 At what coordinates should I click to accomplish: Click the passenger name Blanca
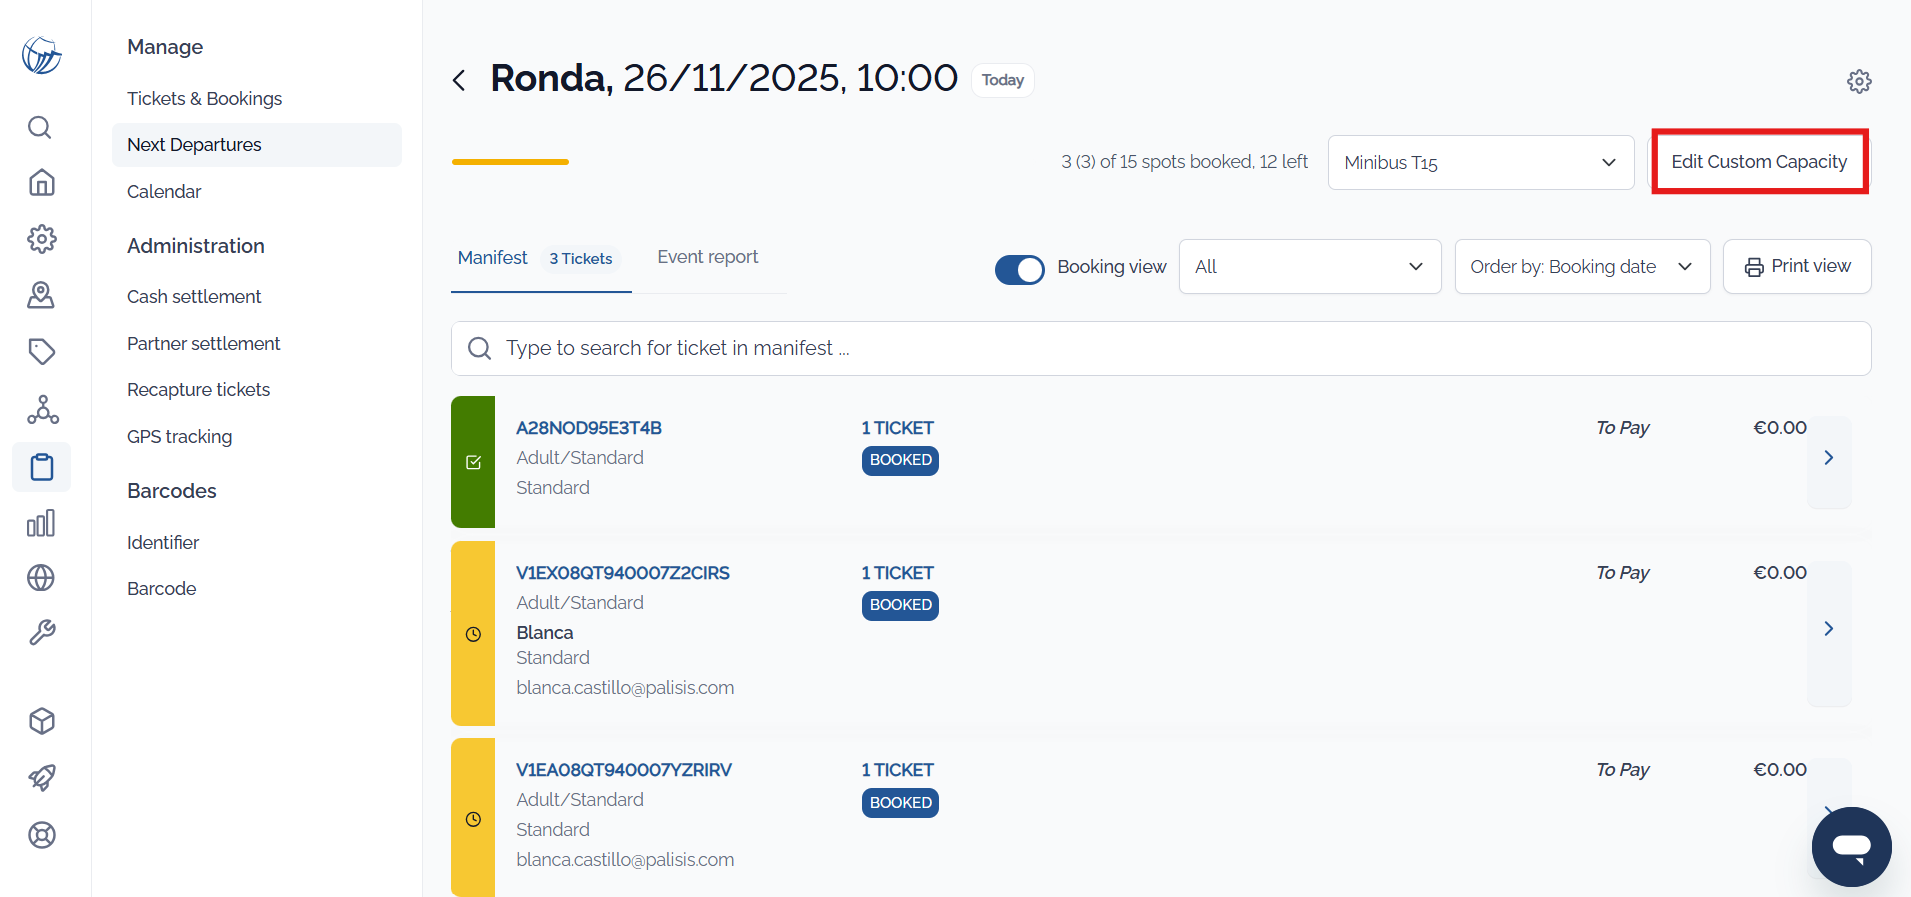click(545, 633)
